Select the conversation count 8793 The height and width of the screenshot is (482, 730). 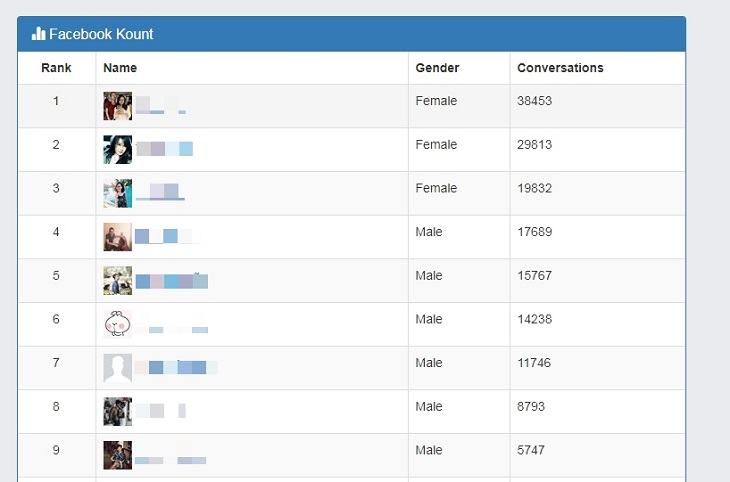tap(531, 407)
